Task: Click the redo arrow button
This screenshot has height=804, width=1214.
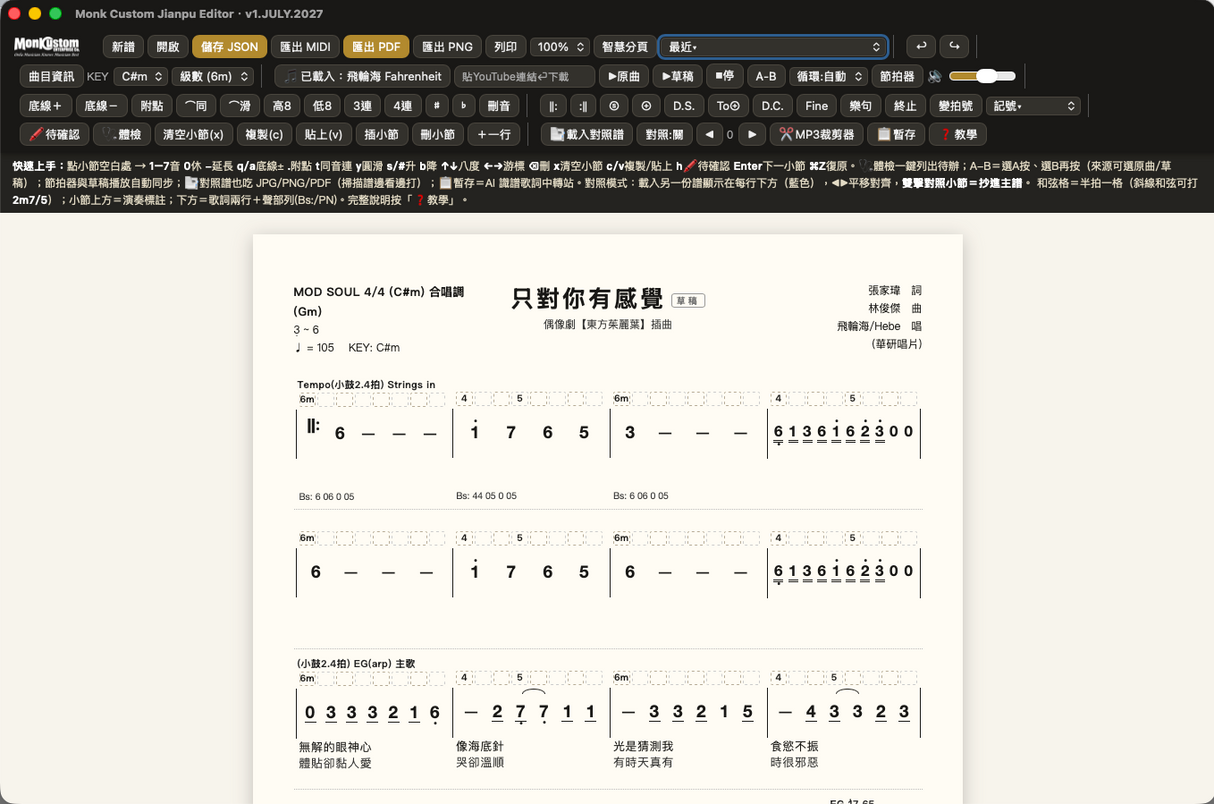Action: coord(955,47)
